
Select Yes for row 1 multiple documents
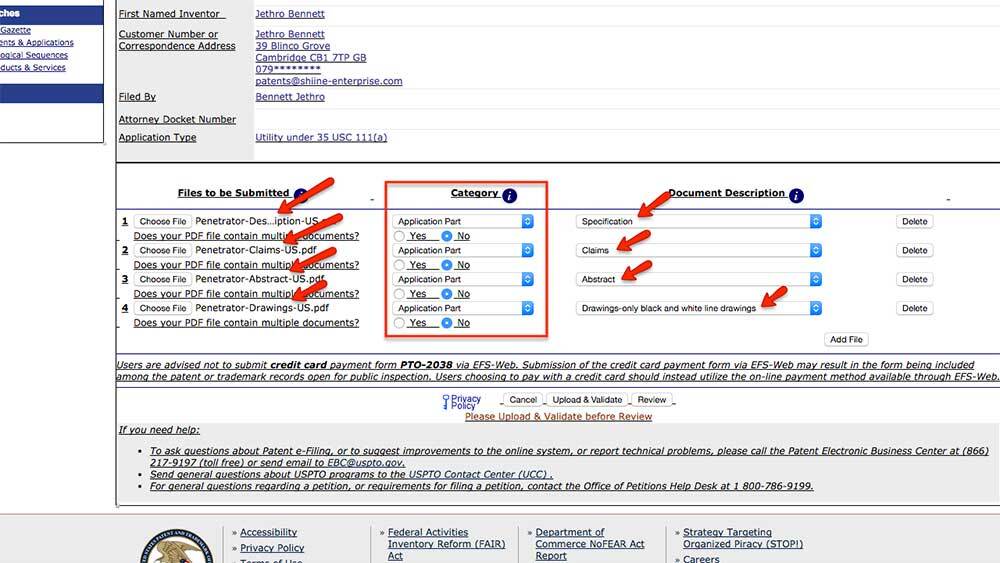[x=400, y=236]
